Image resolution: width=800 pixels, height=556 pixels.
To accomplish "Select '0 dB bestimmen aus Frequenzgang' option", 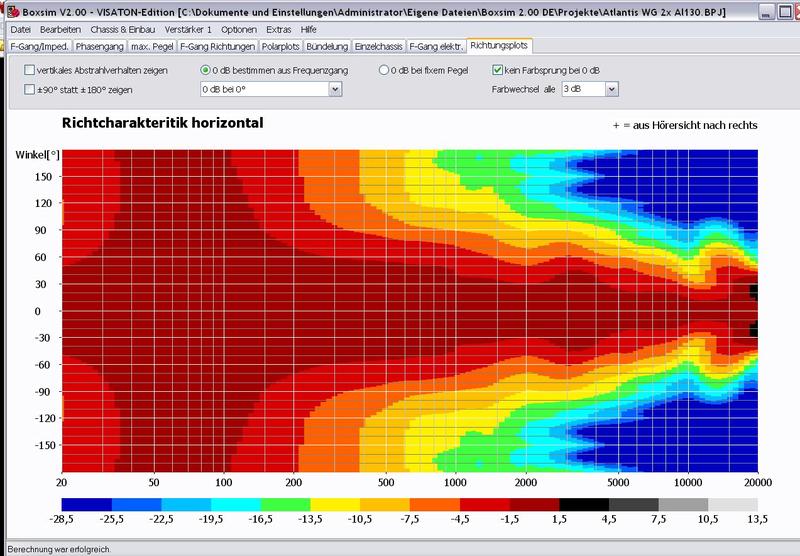I will (x=205, y=71).
